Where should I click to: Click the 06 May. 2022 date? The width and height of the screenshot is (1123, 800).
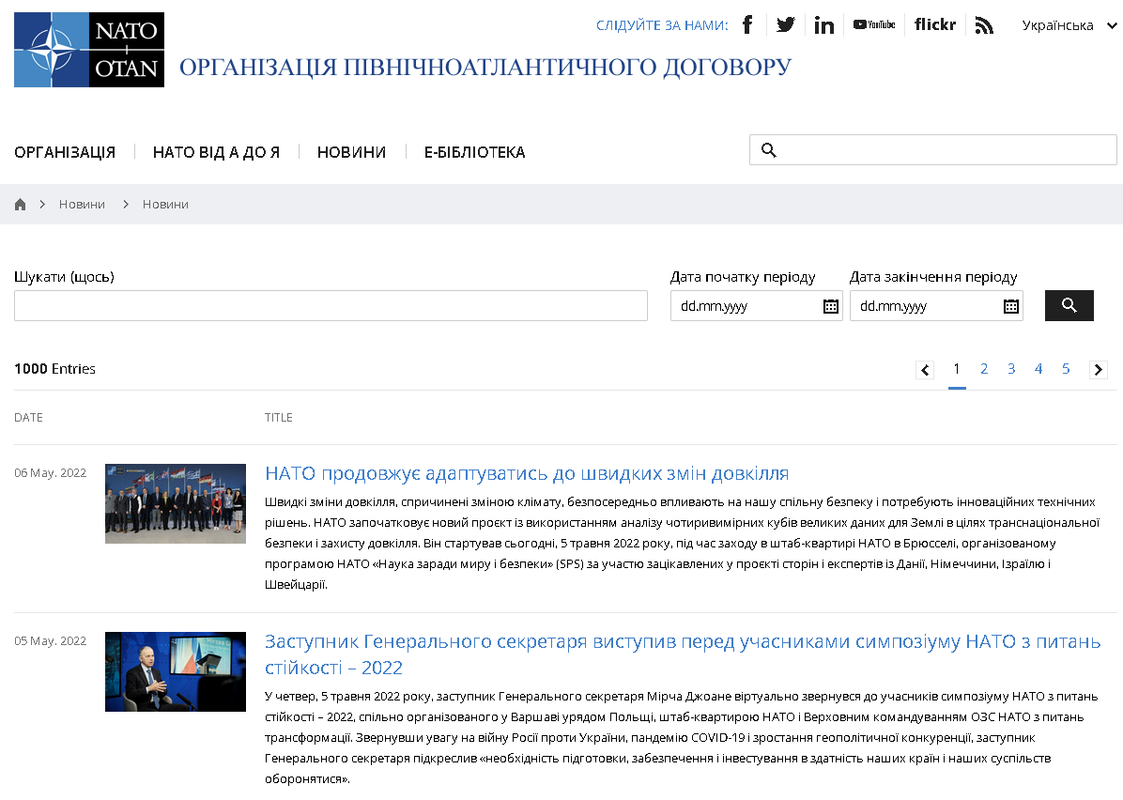(x=50, y=473)
